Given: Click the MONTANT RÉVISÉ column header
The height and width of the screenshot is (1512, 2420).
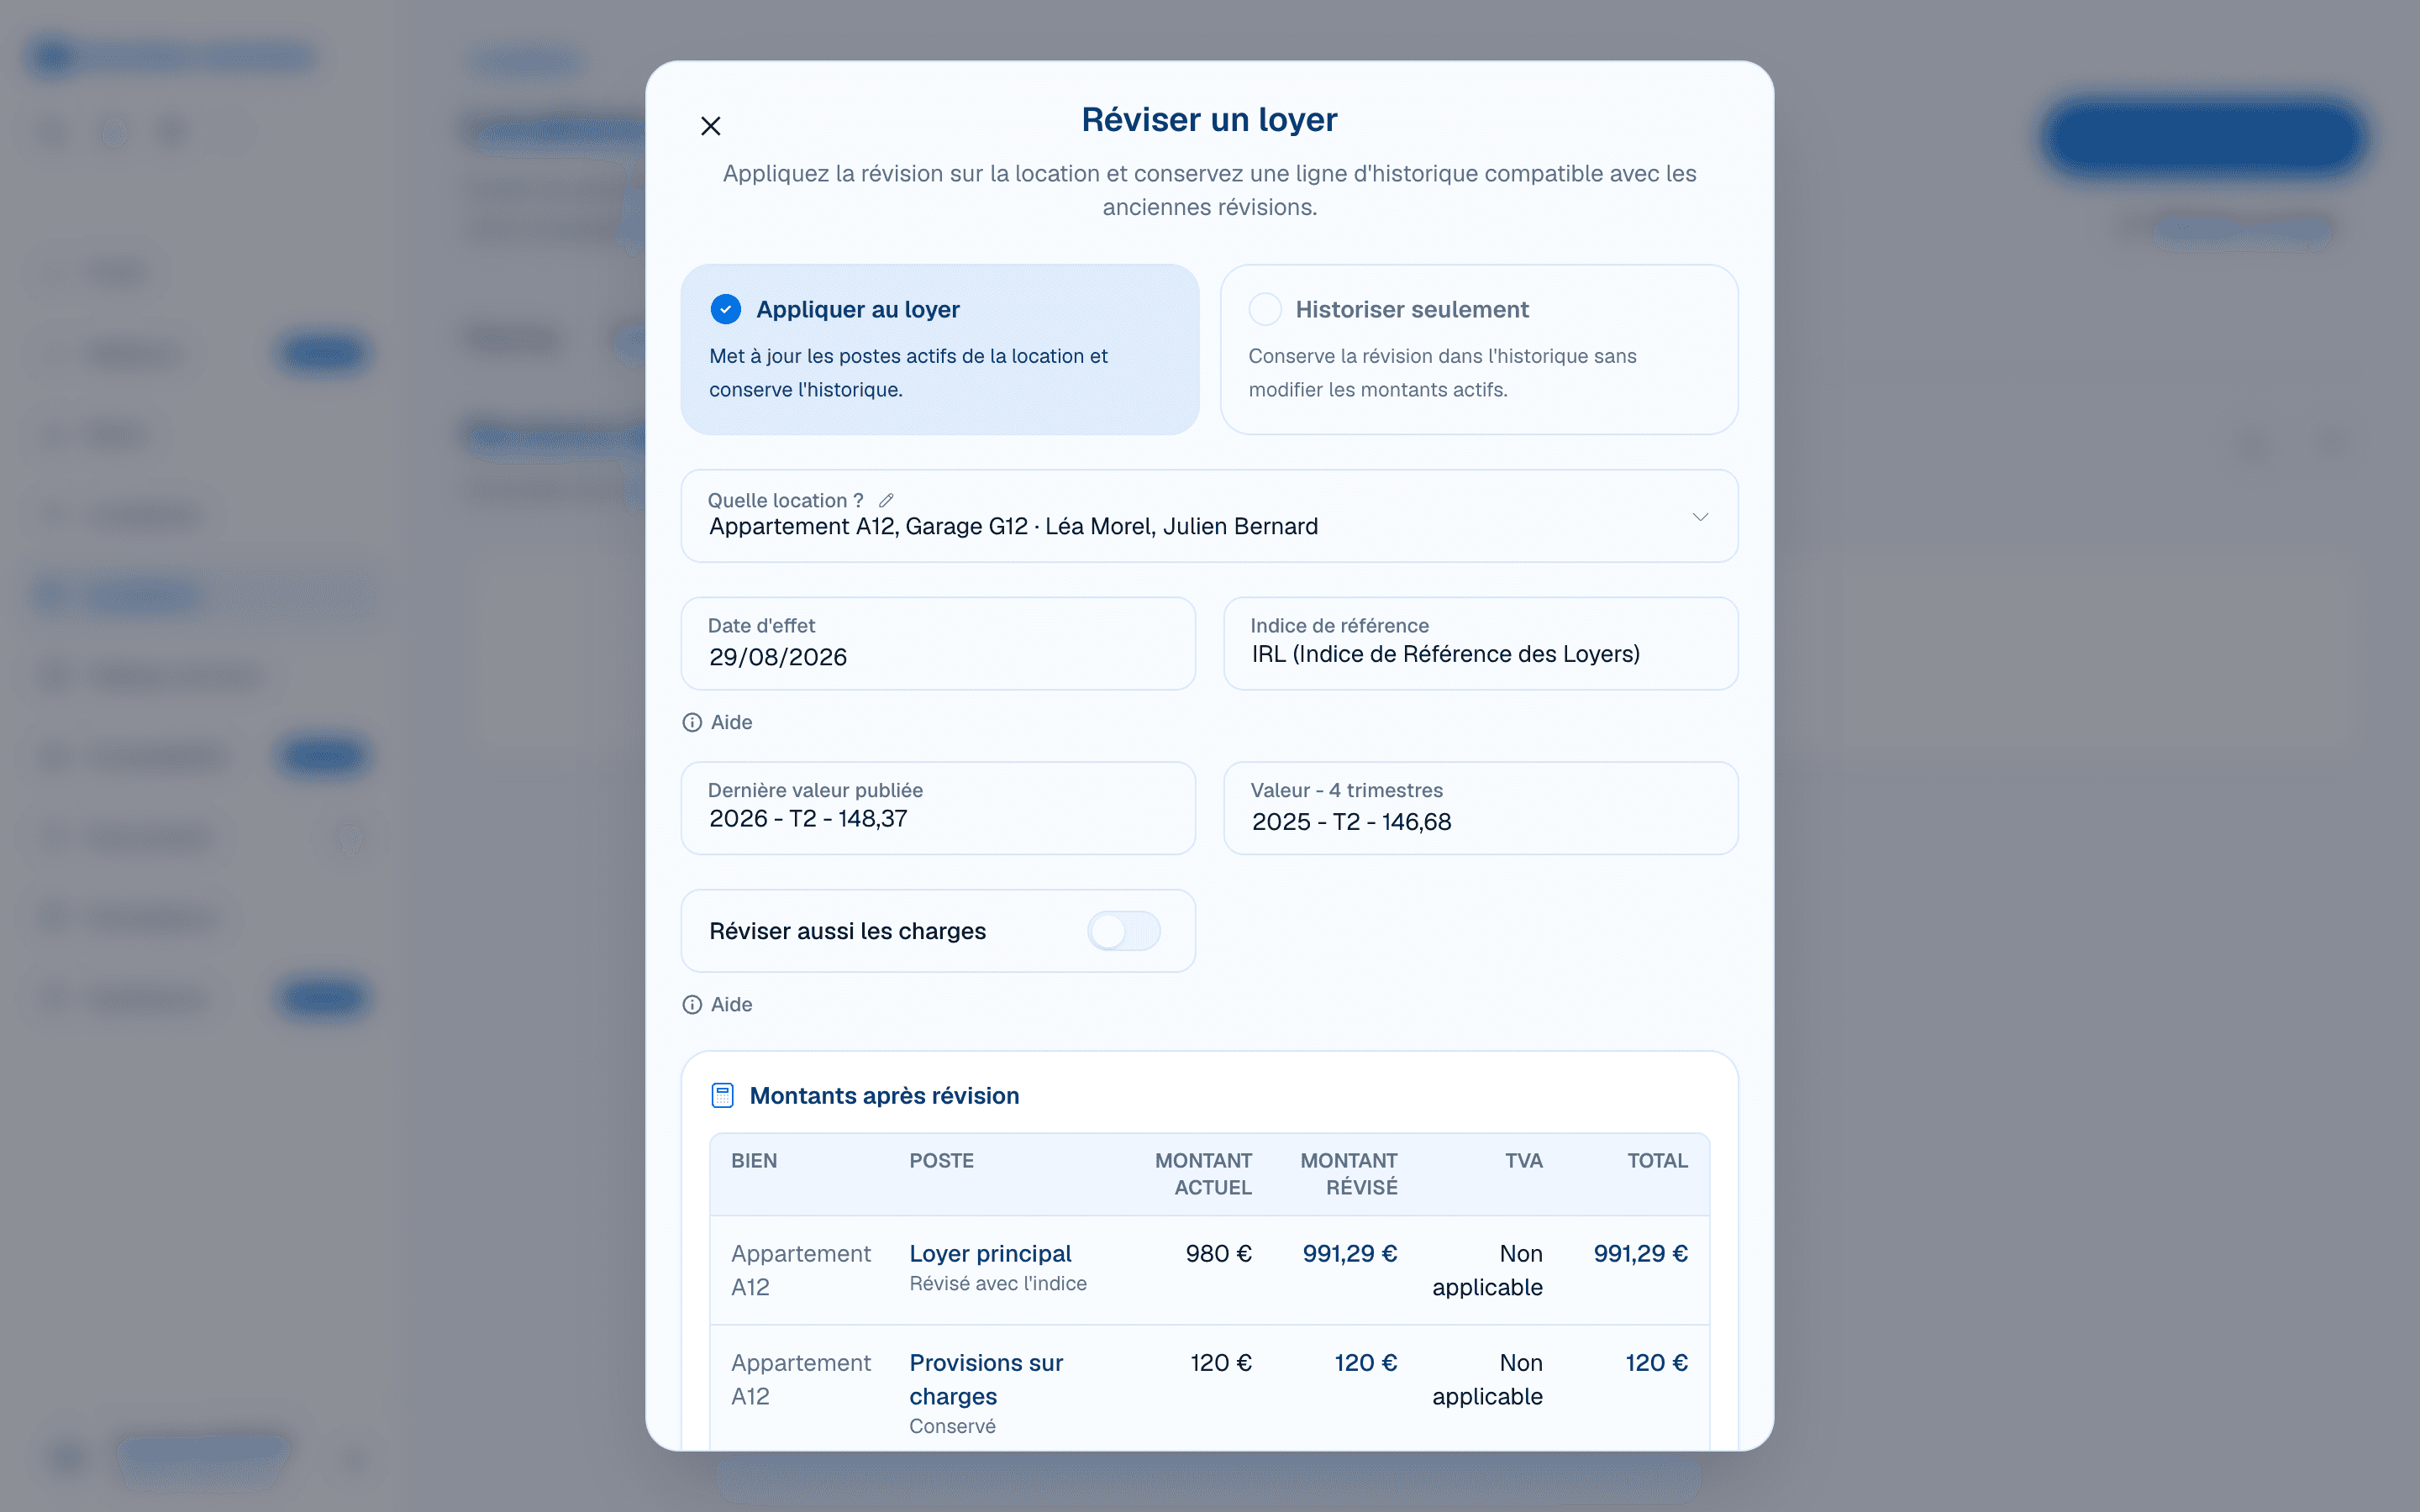Looking at the screenshot, I should pos(1349,1174).
